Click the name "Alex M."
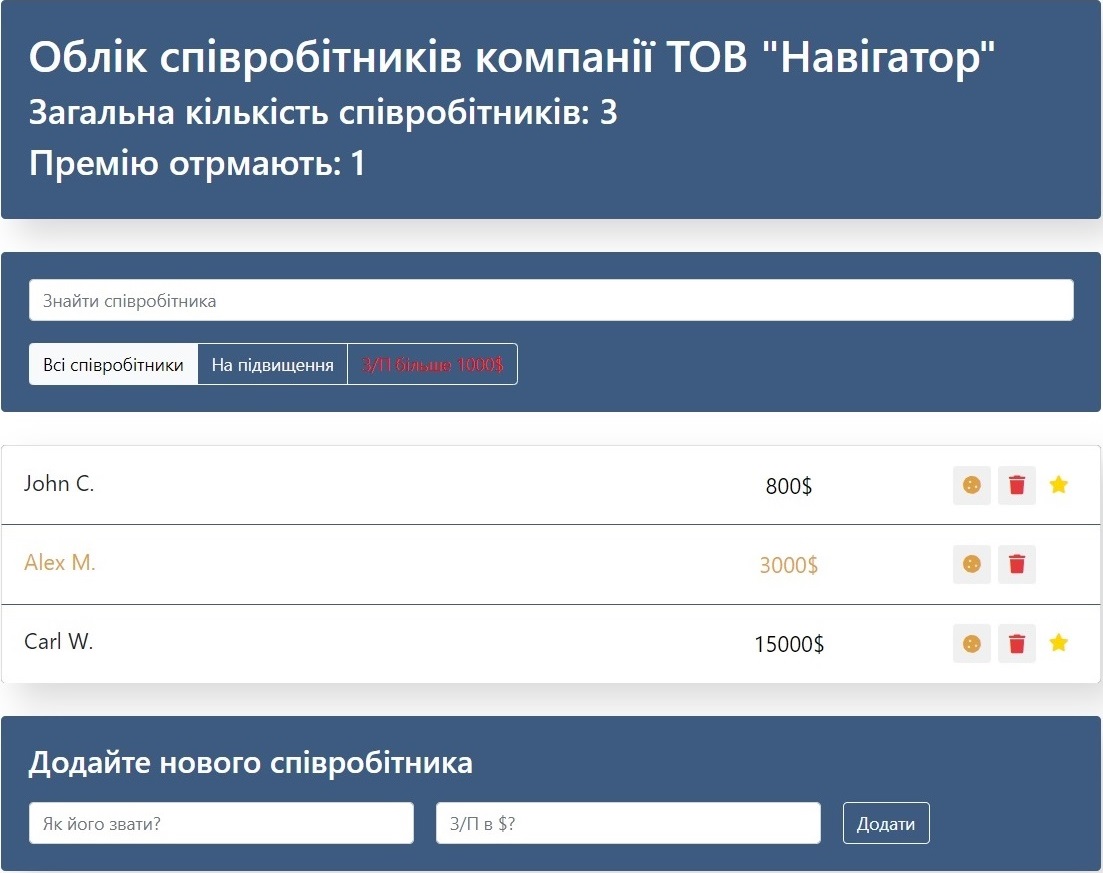Image resolution: width=1103 pixels, height=873 pixels. 60,562
